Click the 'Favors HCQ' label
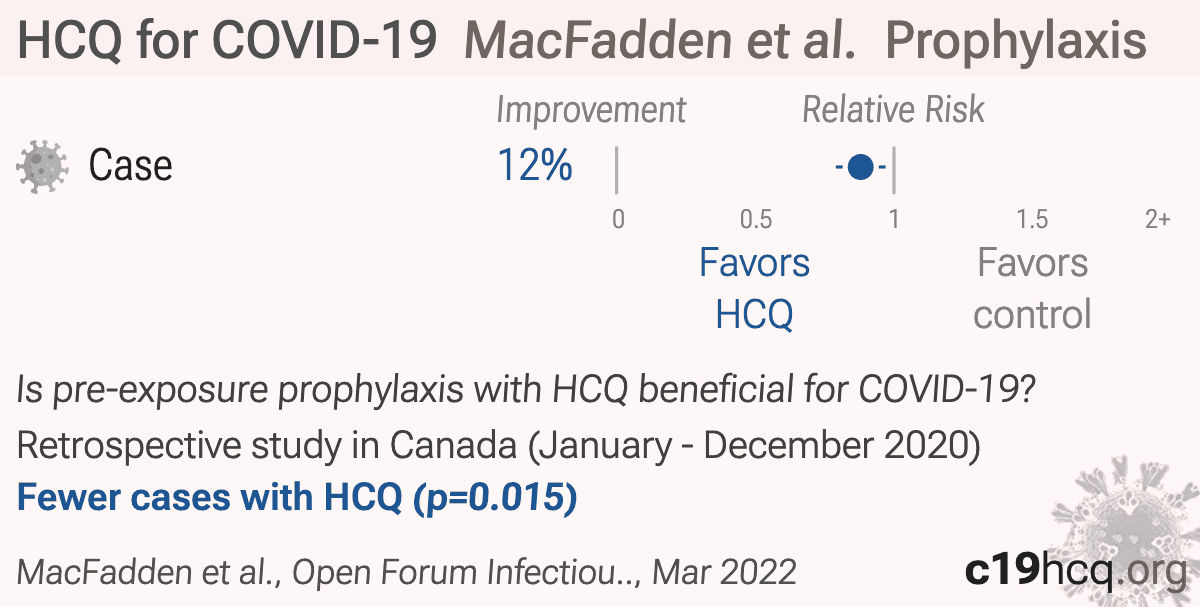The width and height of the screenshot is (1200, 607). click(755, 289)
